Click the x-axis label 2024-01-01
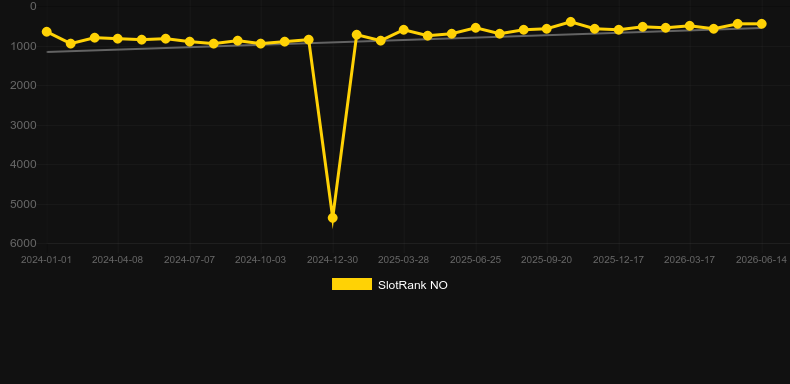Image resolution: width=790 pixels, height=384 pixels. pyautogui.click(x=46, y=260)
